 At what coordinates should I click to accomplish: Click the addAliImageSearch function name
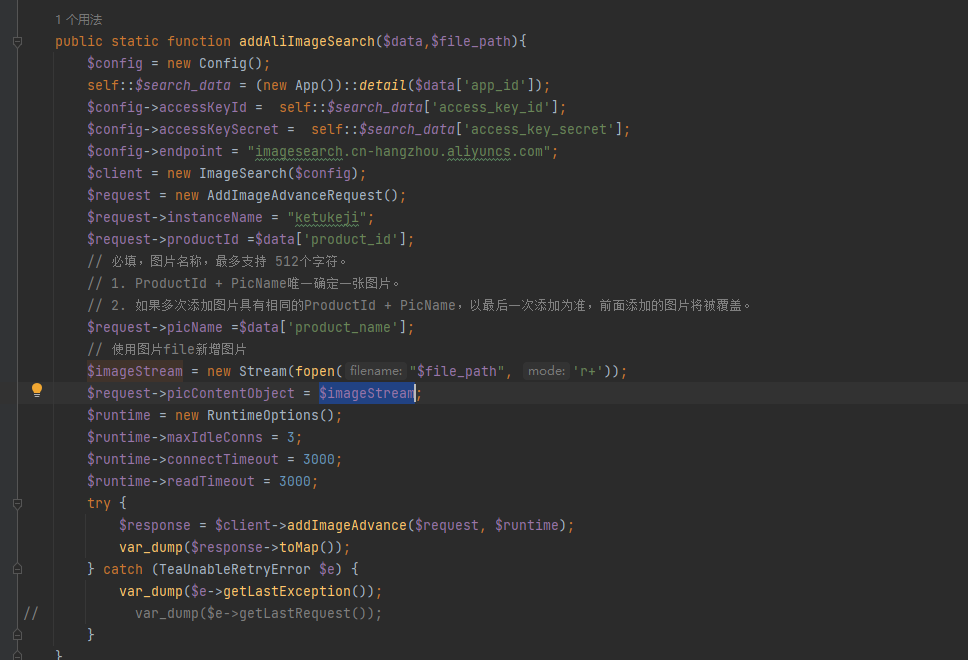click(x=307, y=41)
